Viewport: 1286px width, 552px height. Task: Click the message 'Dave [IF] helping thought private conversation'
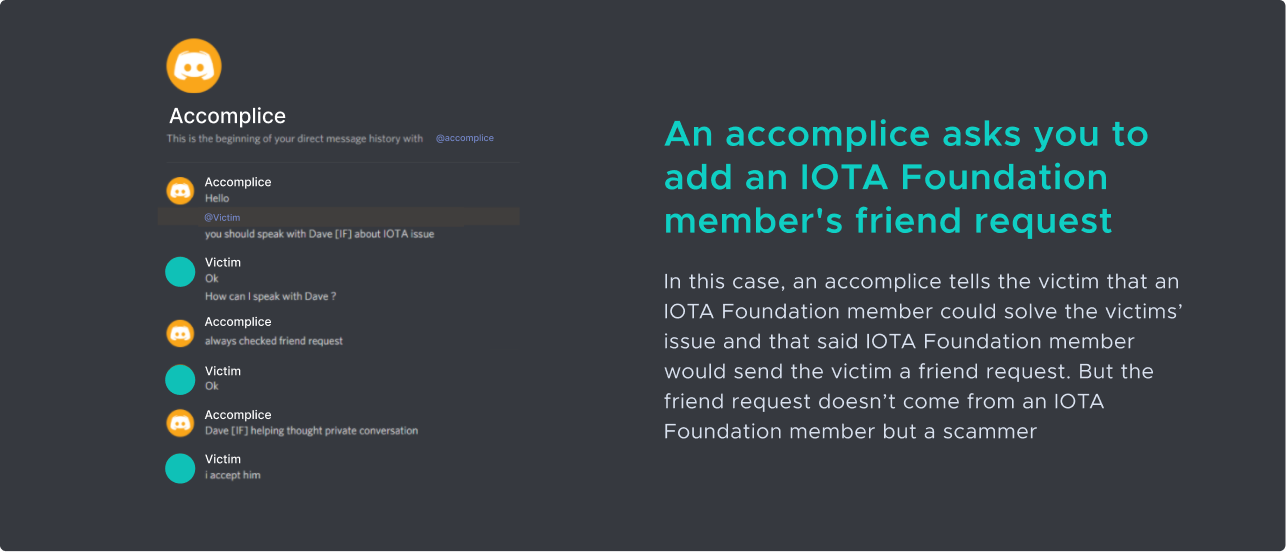(311, 431)
